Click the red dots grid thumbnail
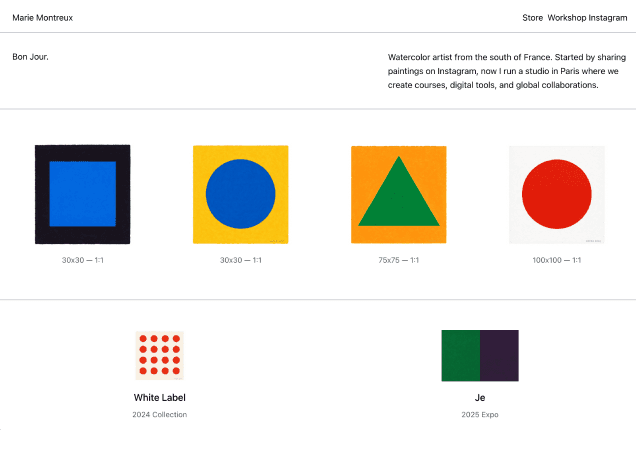Image resolution: width=636 pixels, height=468 pixels. (159, 356)
